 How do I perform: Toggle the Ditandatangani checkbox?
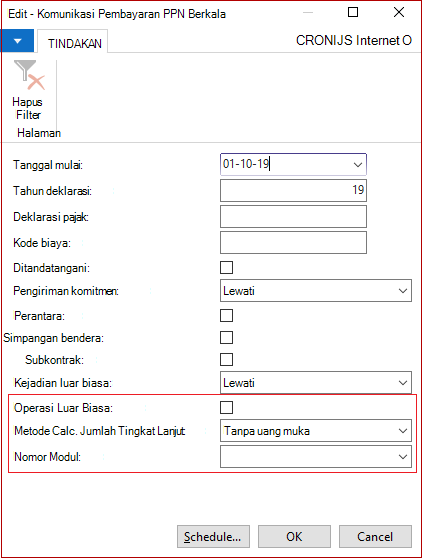click(x=226, y=268)
